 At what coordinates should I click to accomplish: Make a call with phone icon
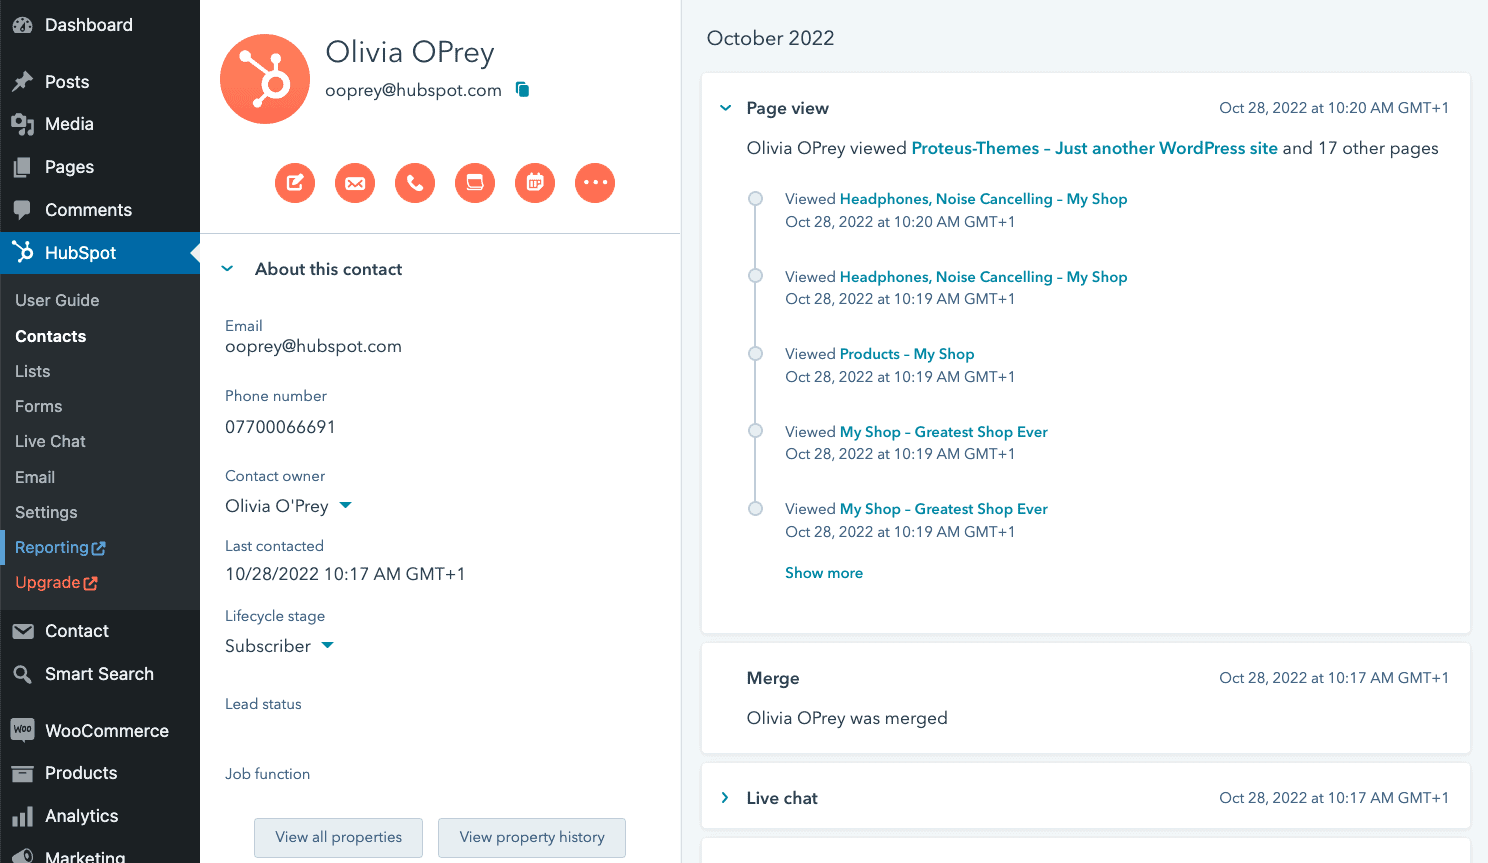coord(415,183)
